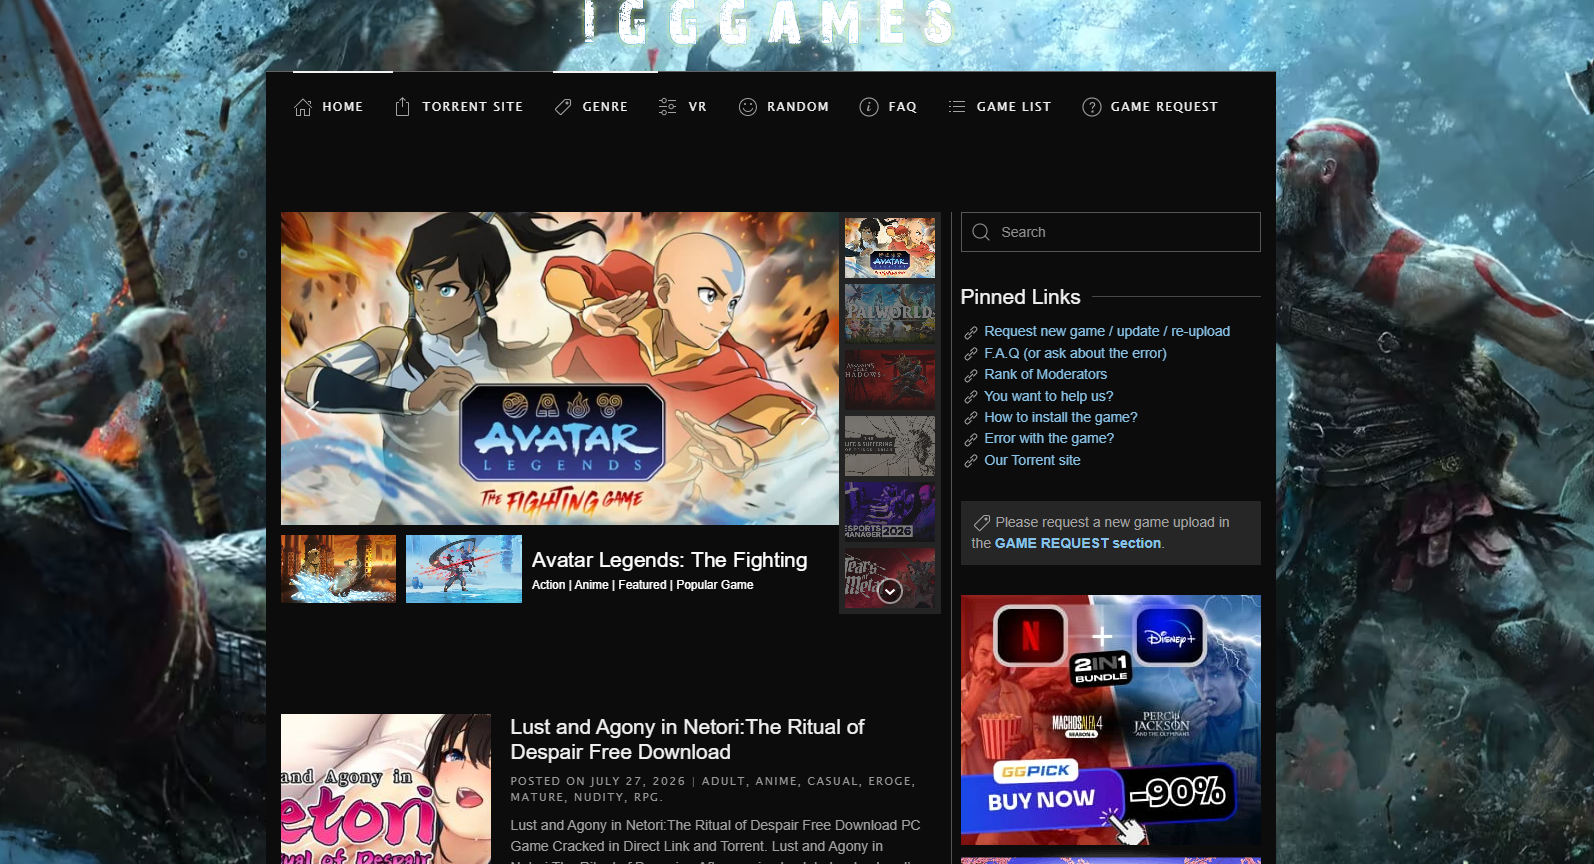Viewport: 1594px width, 864px height.
Task: Click the Netflix logo in the bundle ad
Action: tap(1030, 636)
